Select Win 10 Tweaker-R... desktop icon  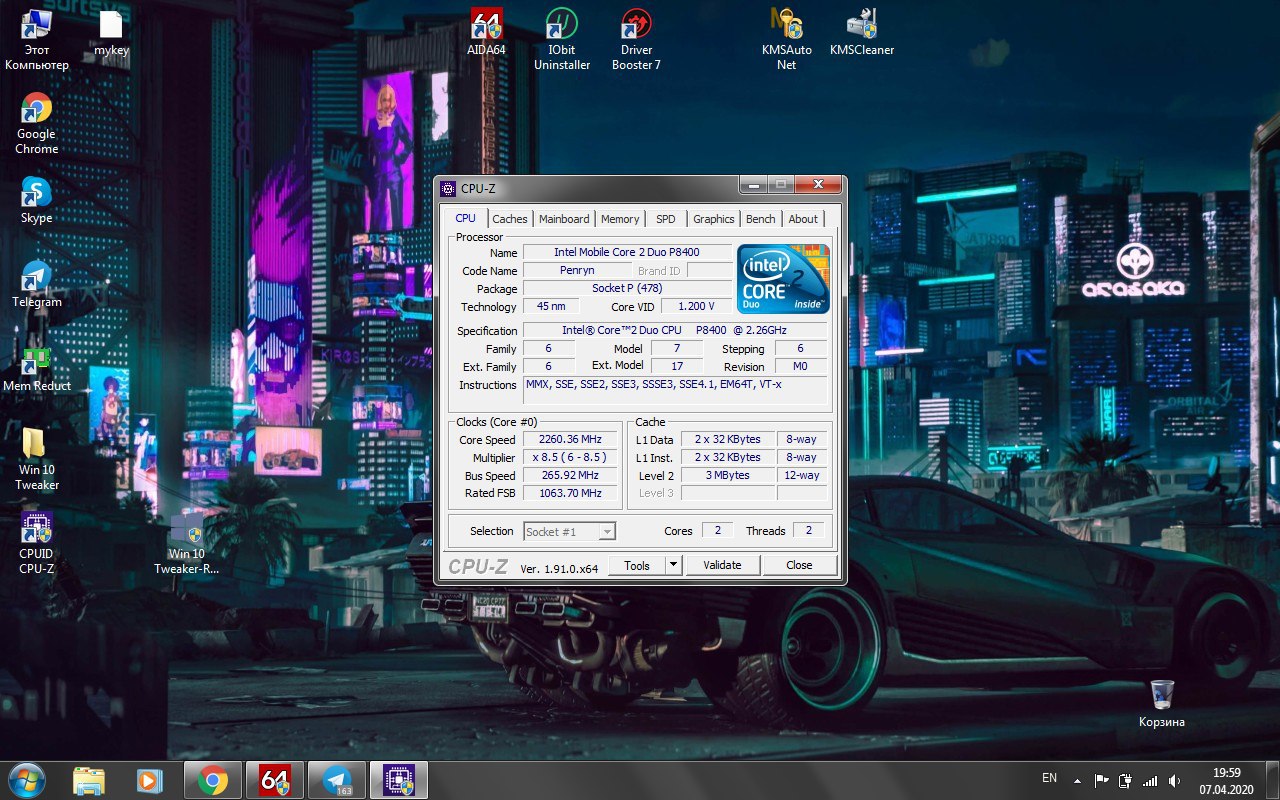186,545
